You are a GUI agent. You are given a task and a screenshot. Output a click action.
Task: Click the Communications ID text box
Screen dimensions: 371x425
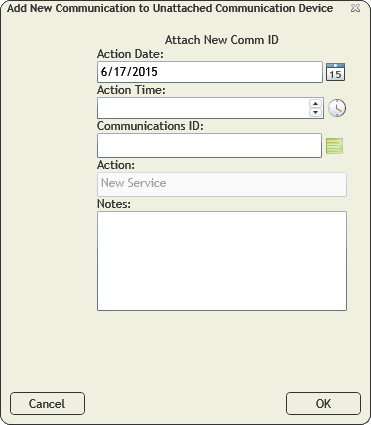coord(209,146)
